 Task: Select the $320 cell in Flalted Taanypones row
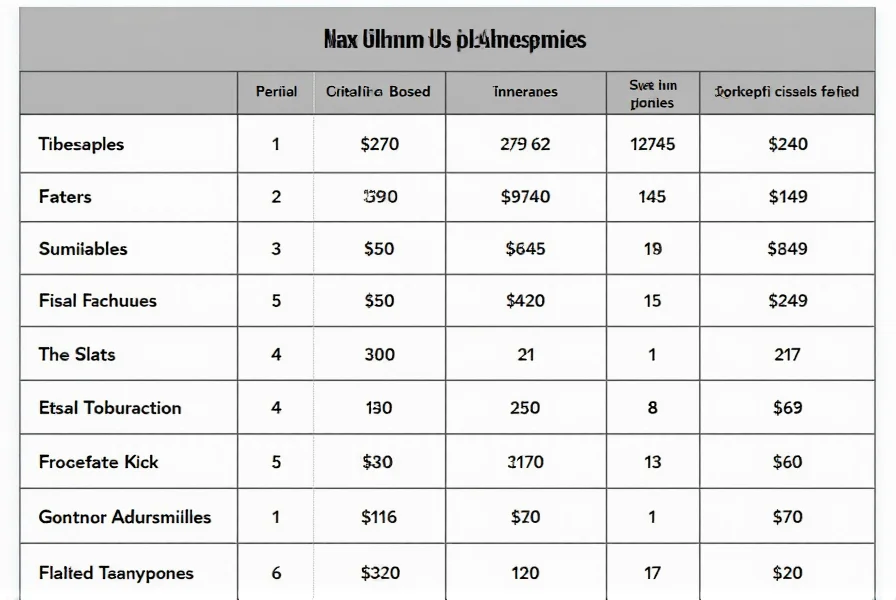[379, 573]
